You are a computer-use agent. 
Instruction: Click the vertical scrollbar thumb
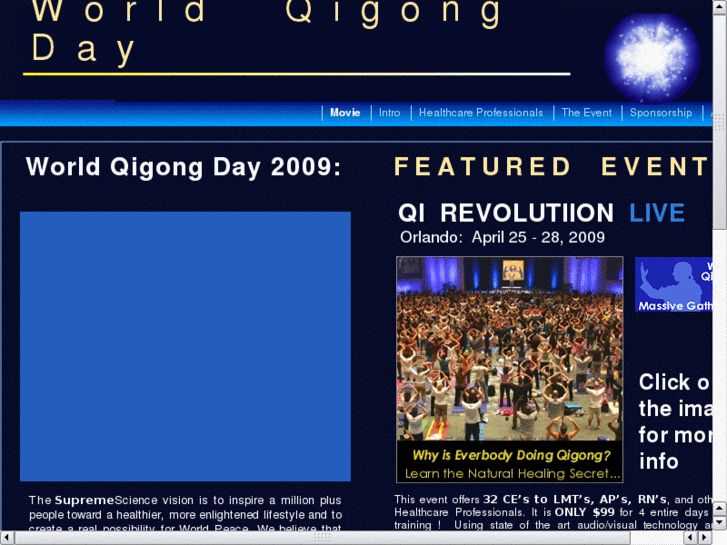click(x=720, y=122)
